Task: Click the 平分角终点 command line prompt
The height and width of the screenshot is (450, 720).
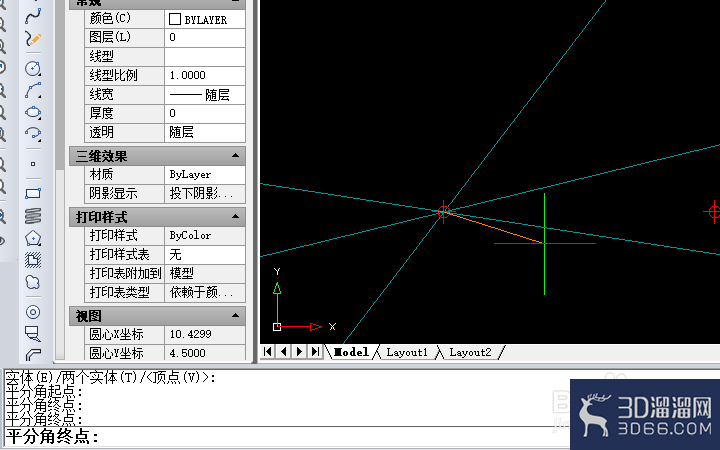Action: [x=51, y=437]
